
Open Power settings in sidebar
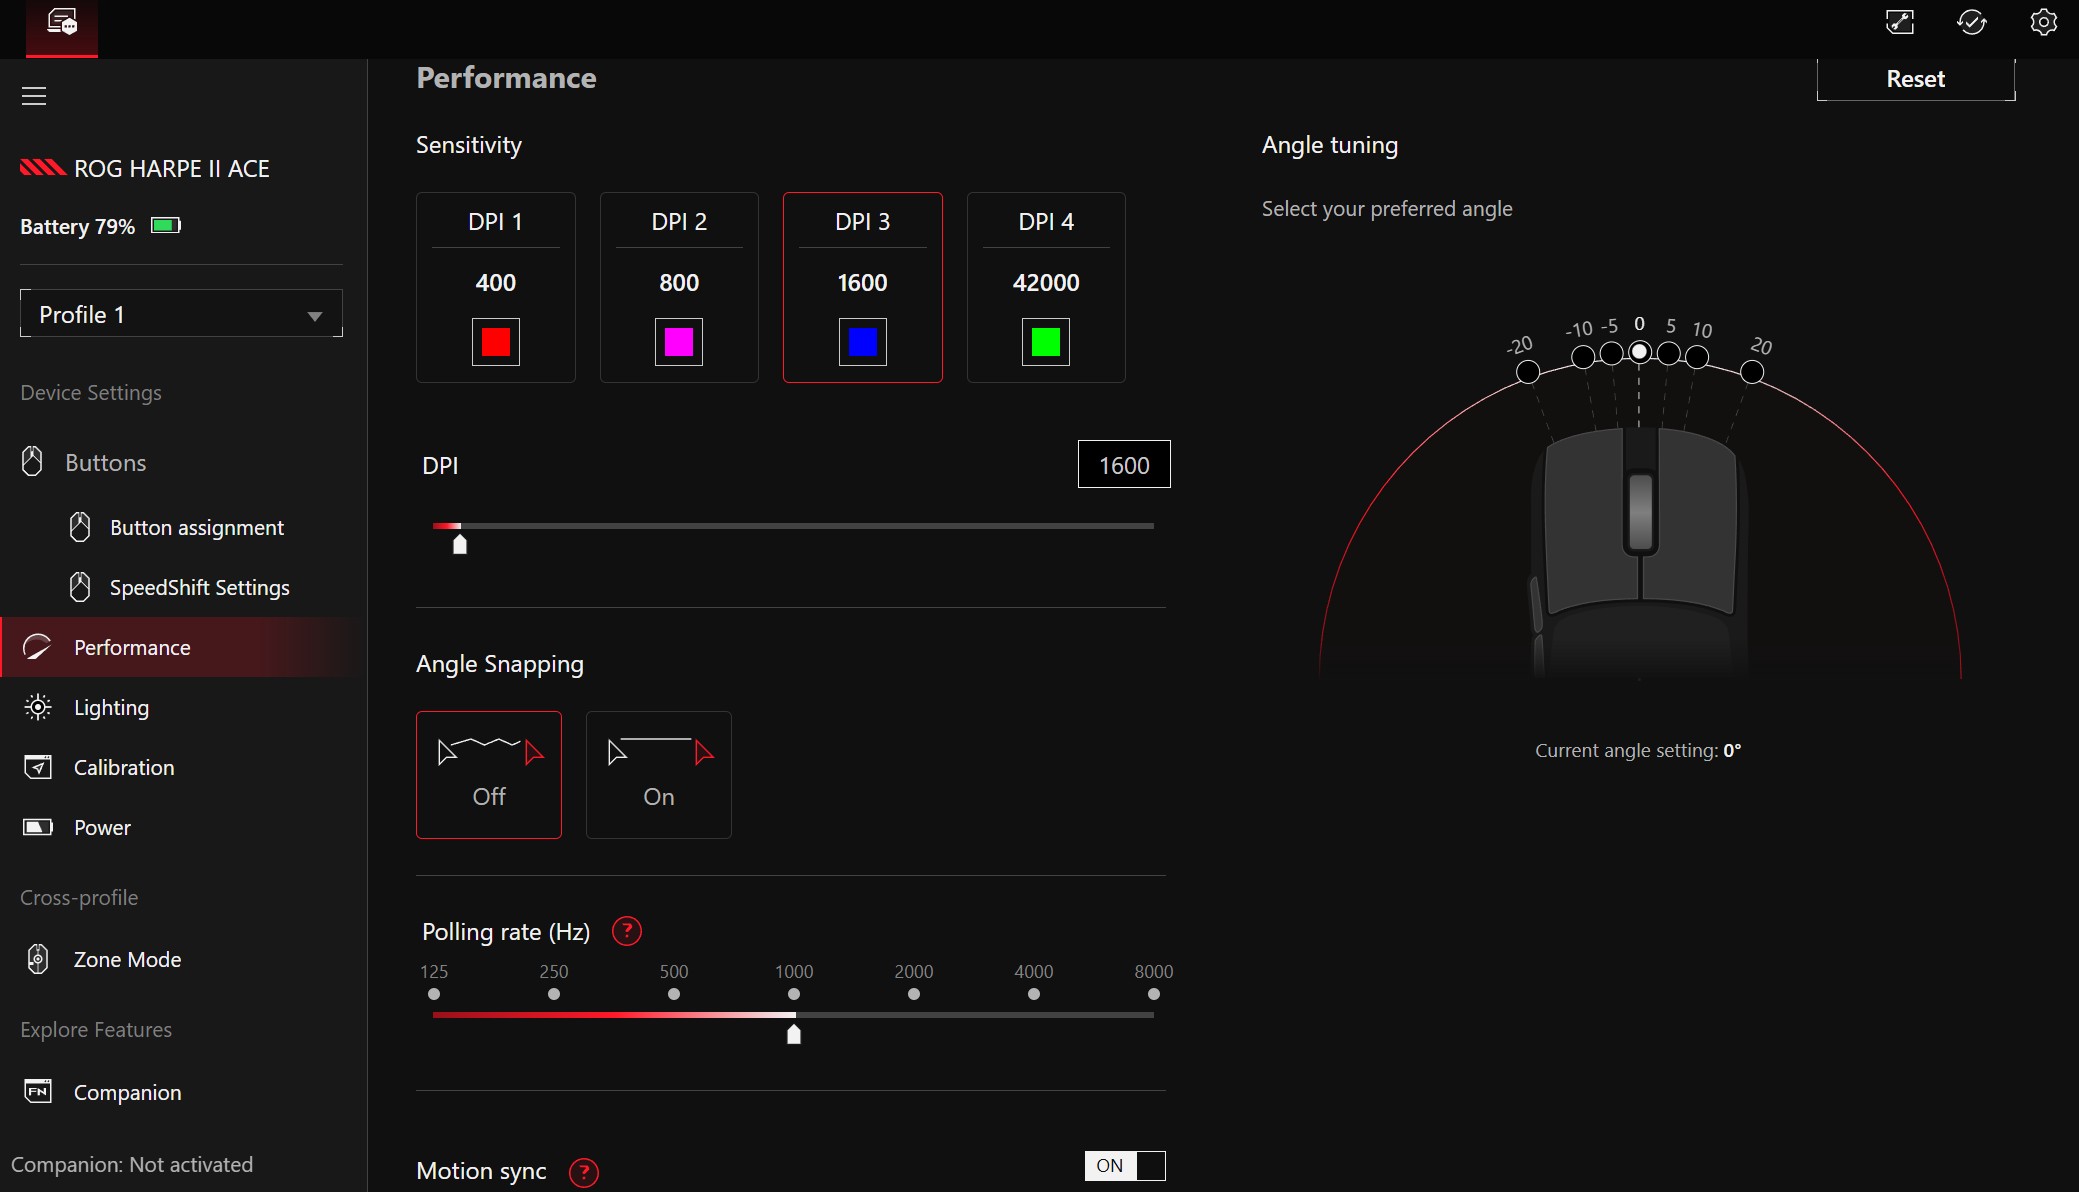102,828
